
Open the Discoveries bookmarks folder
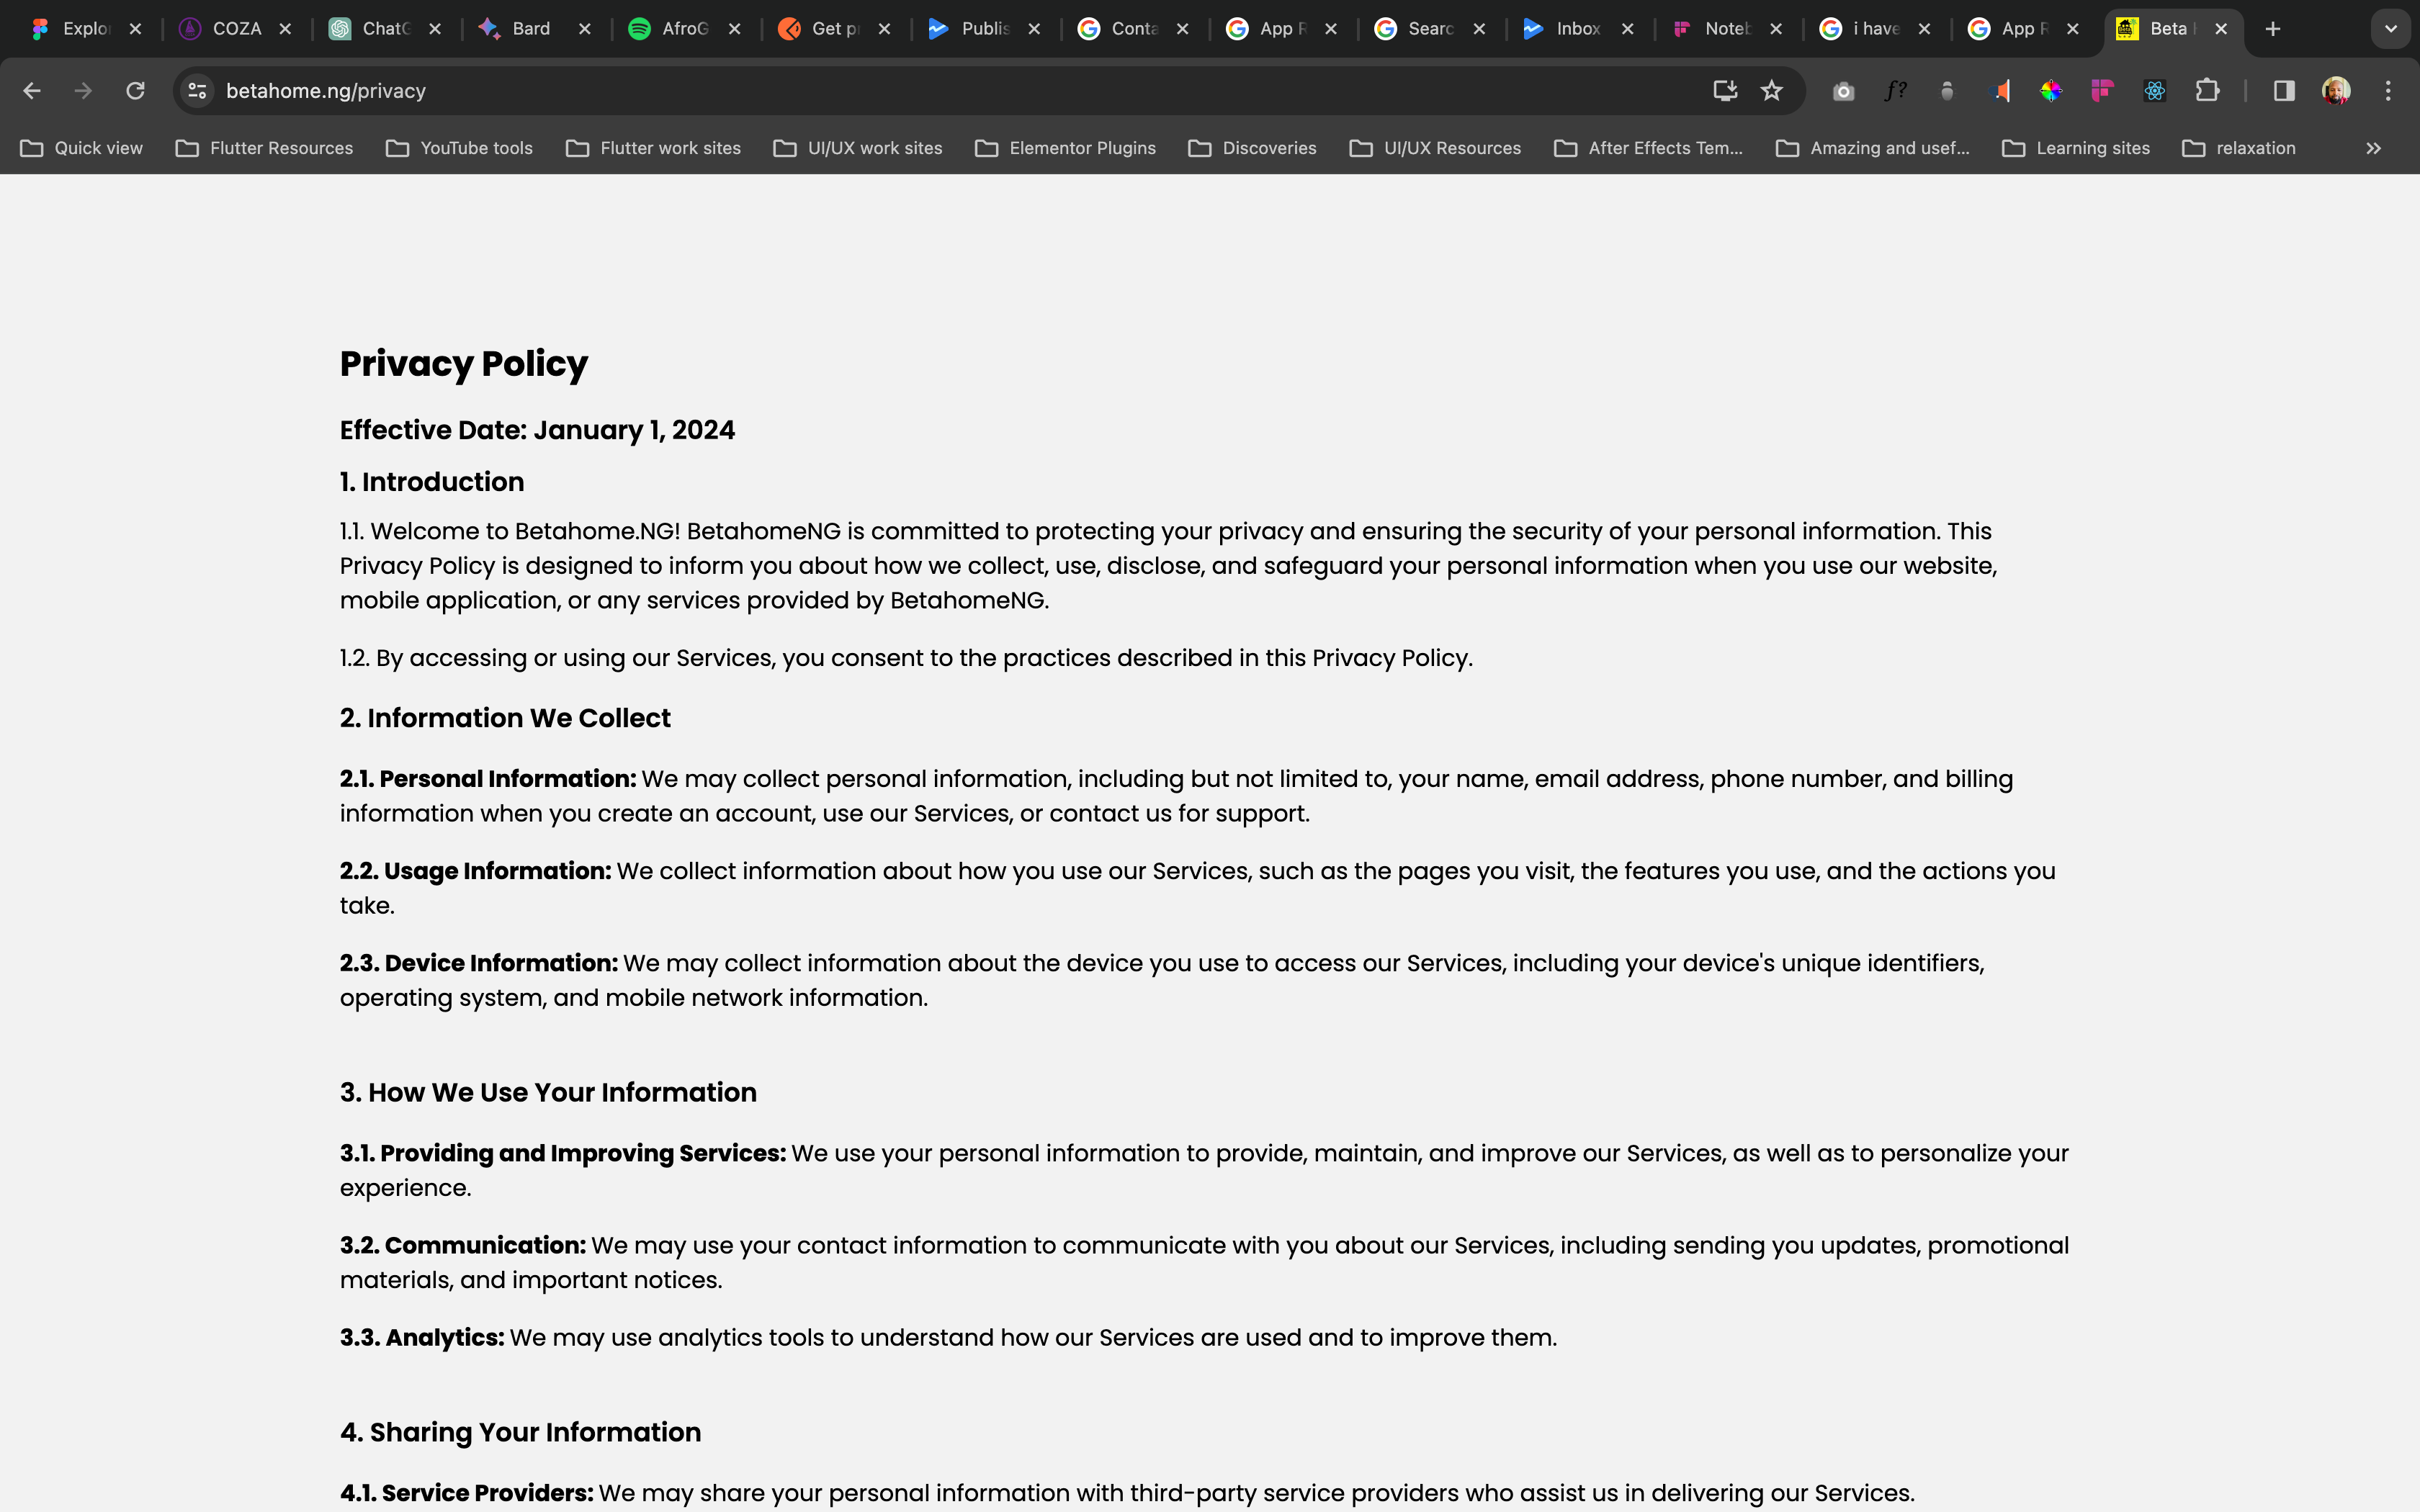click(x=1253, y=148)
